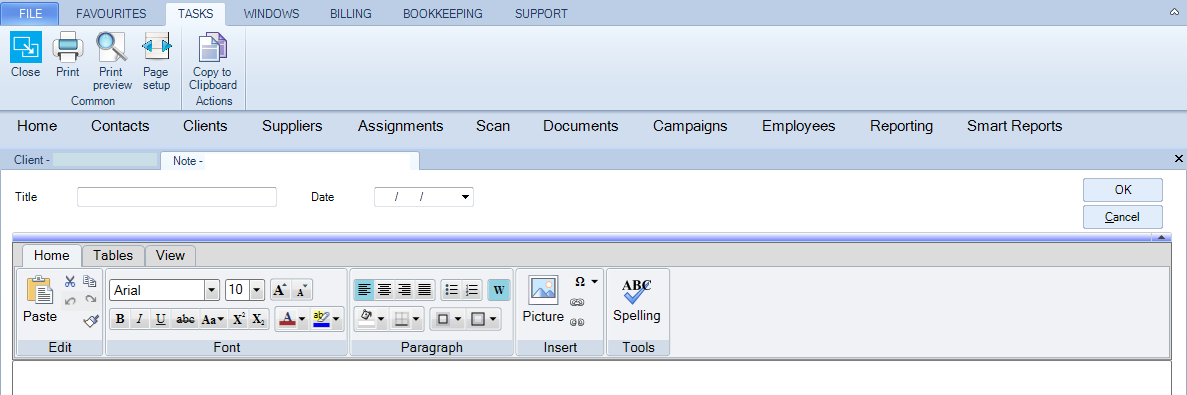Align text left
The height and width of the screenshot is (395, 1187).
pyautogui.click(x=364, y=290)
